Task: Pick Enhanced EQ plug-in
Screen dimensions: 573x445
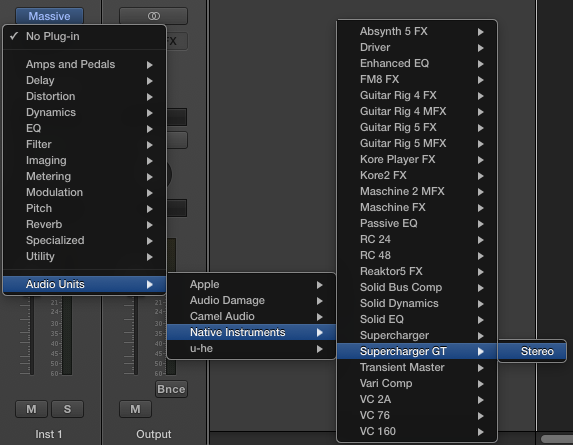Action: (417, 64)
